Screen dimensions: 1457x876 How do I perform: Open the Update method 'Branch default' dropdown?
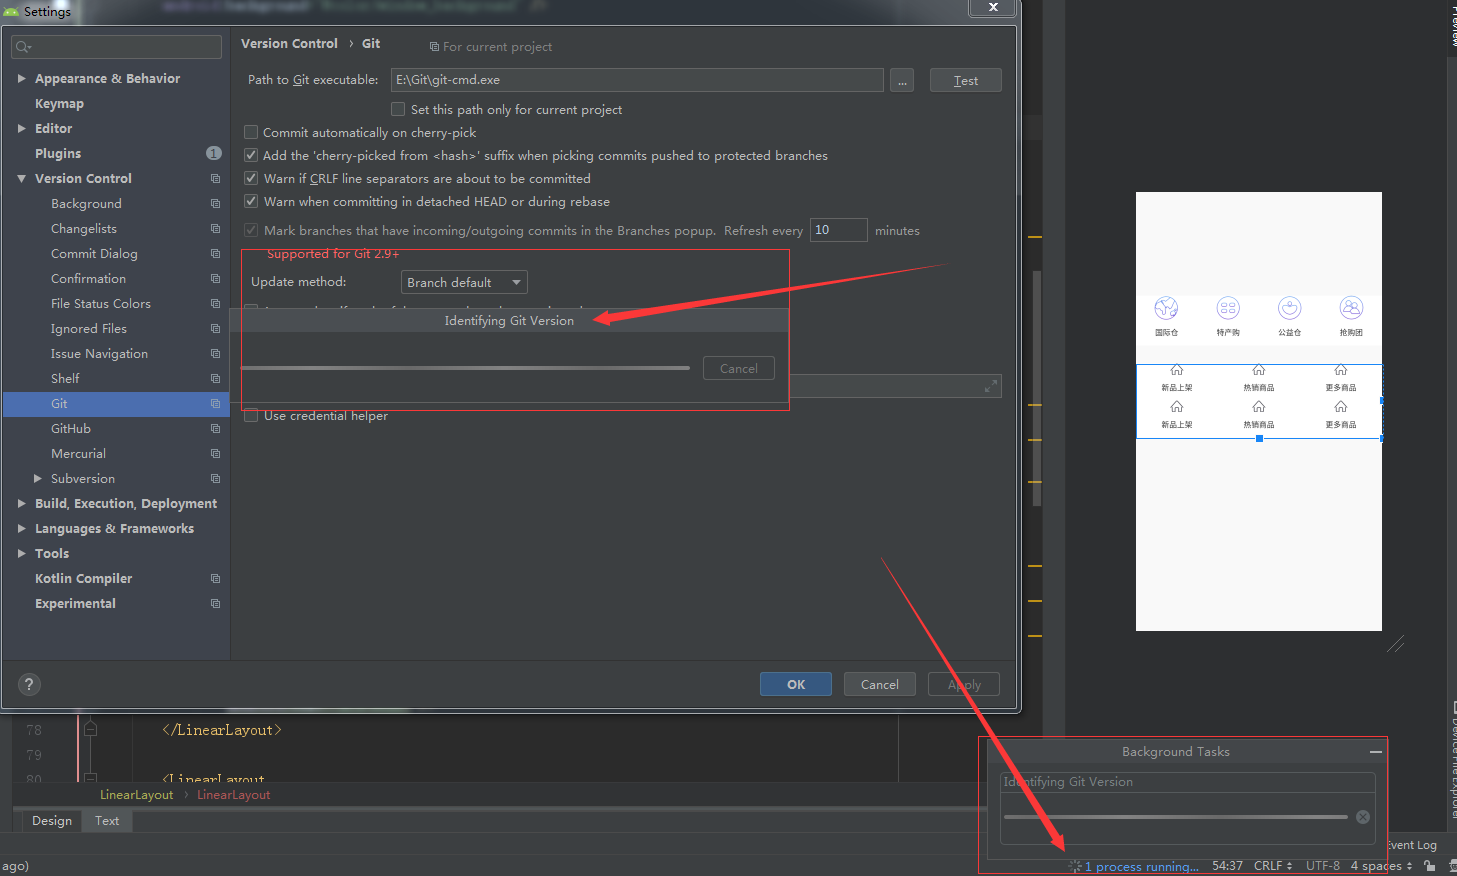coord(464,282)
